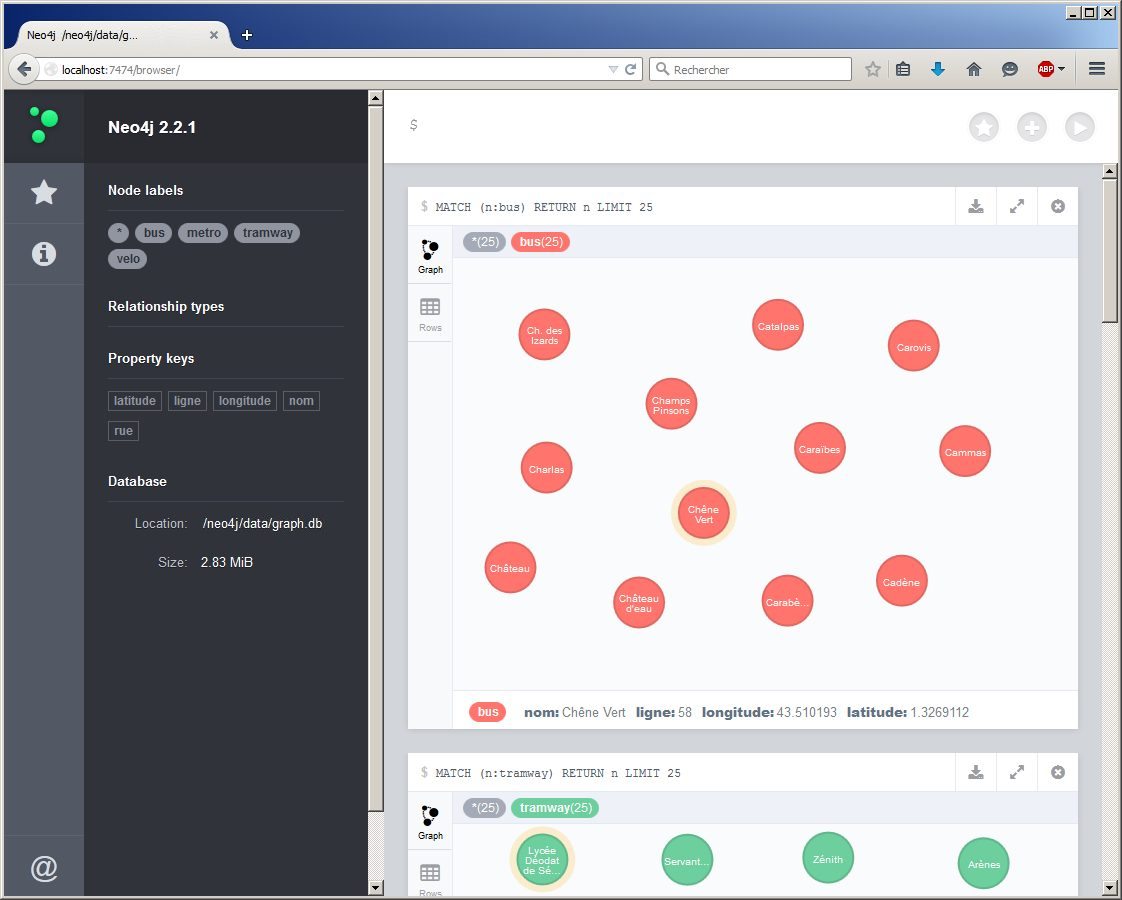Select the velo node label
The width and height of the screenshot is (1122, 900).
click(x=128, y=259)
